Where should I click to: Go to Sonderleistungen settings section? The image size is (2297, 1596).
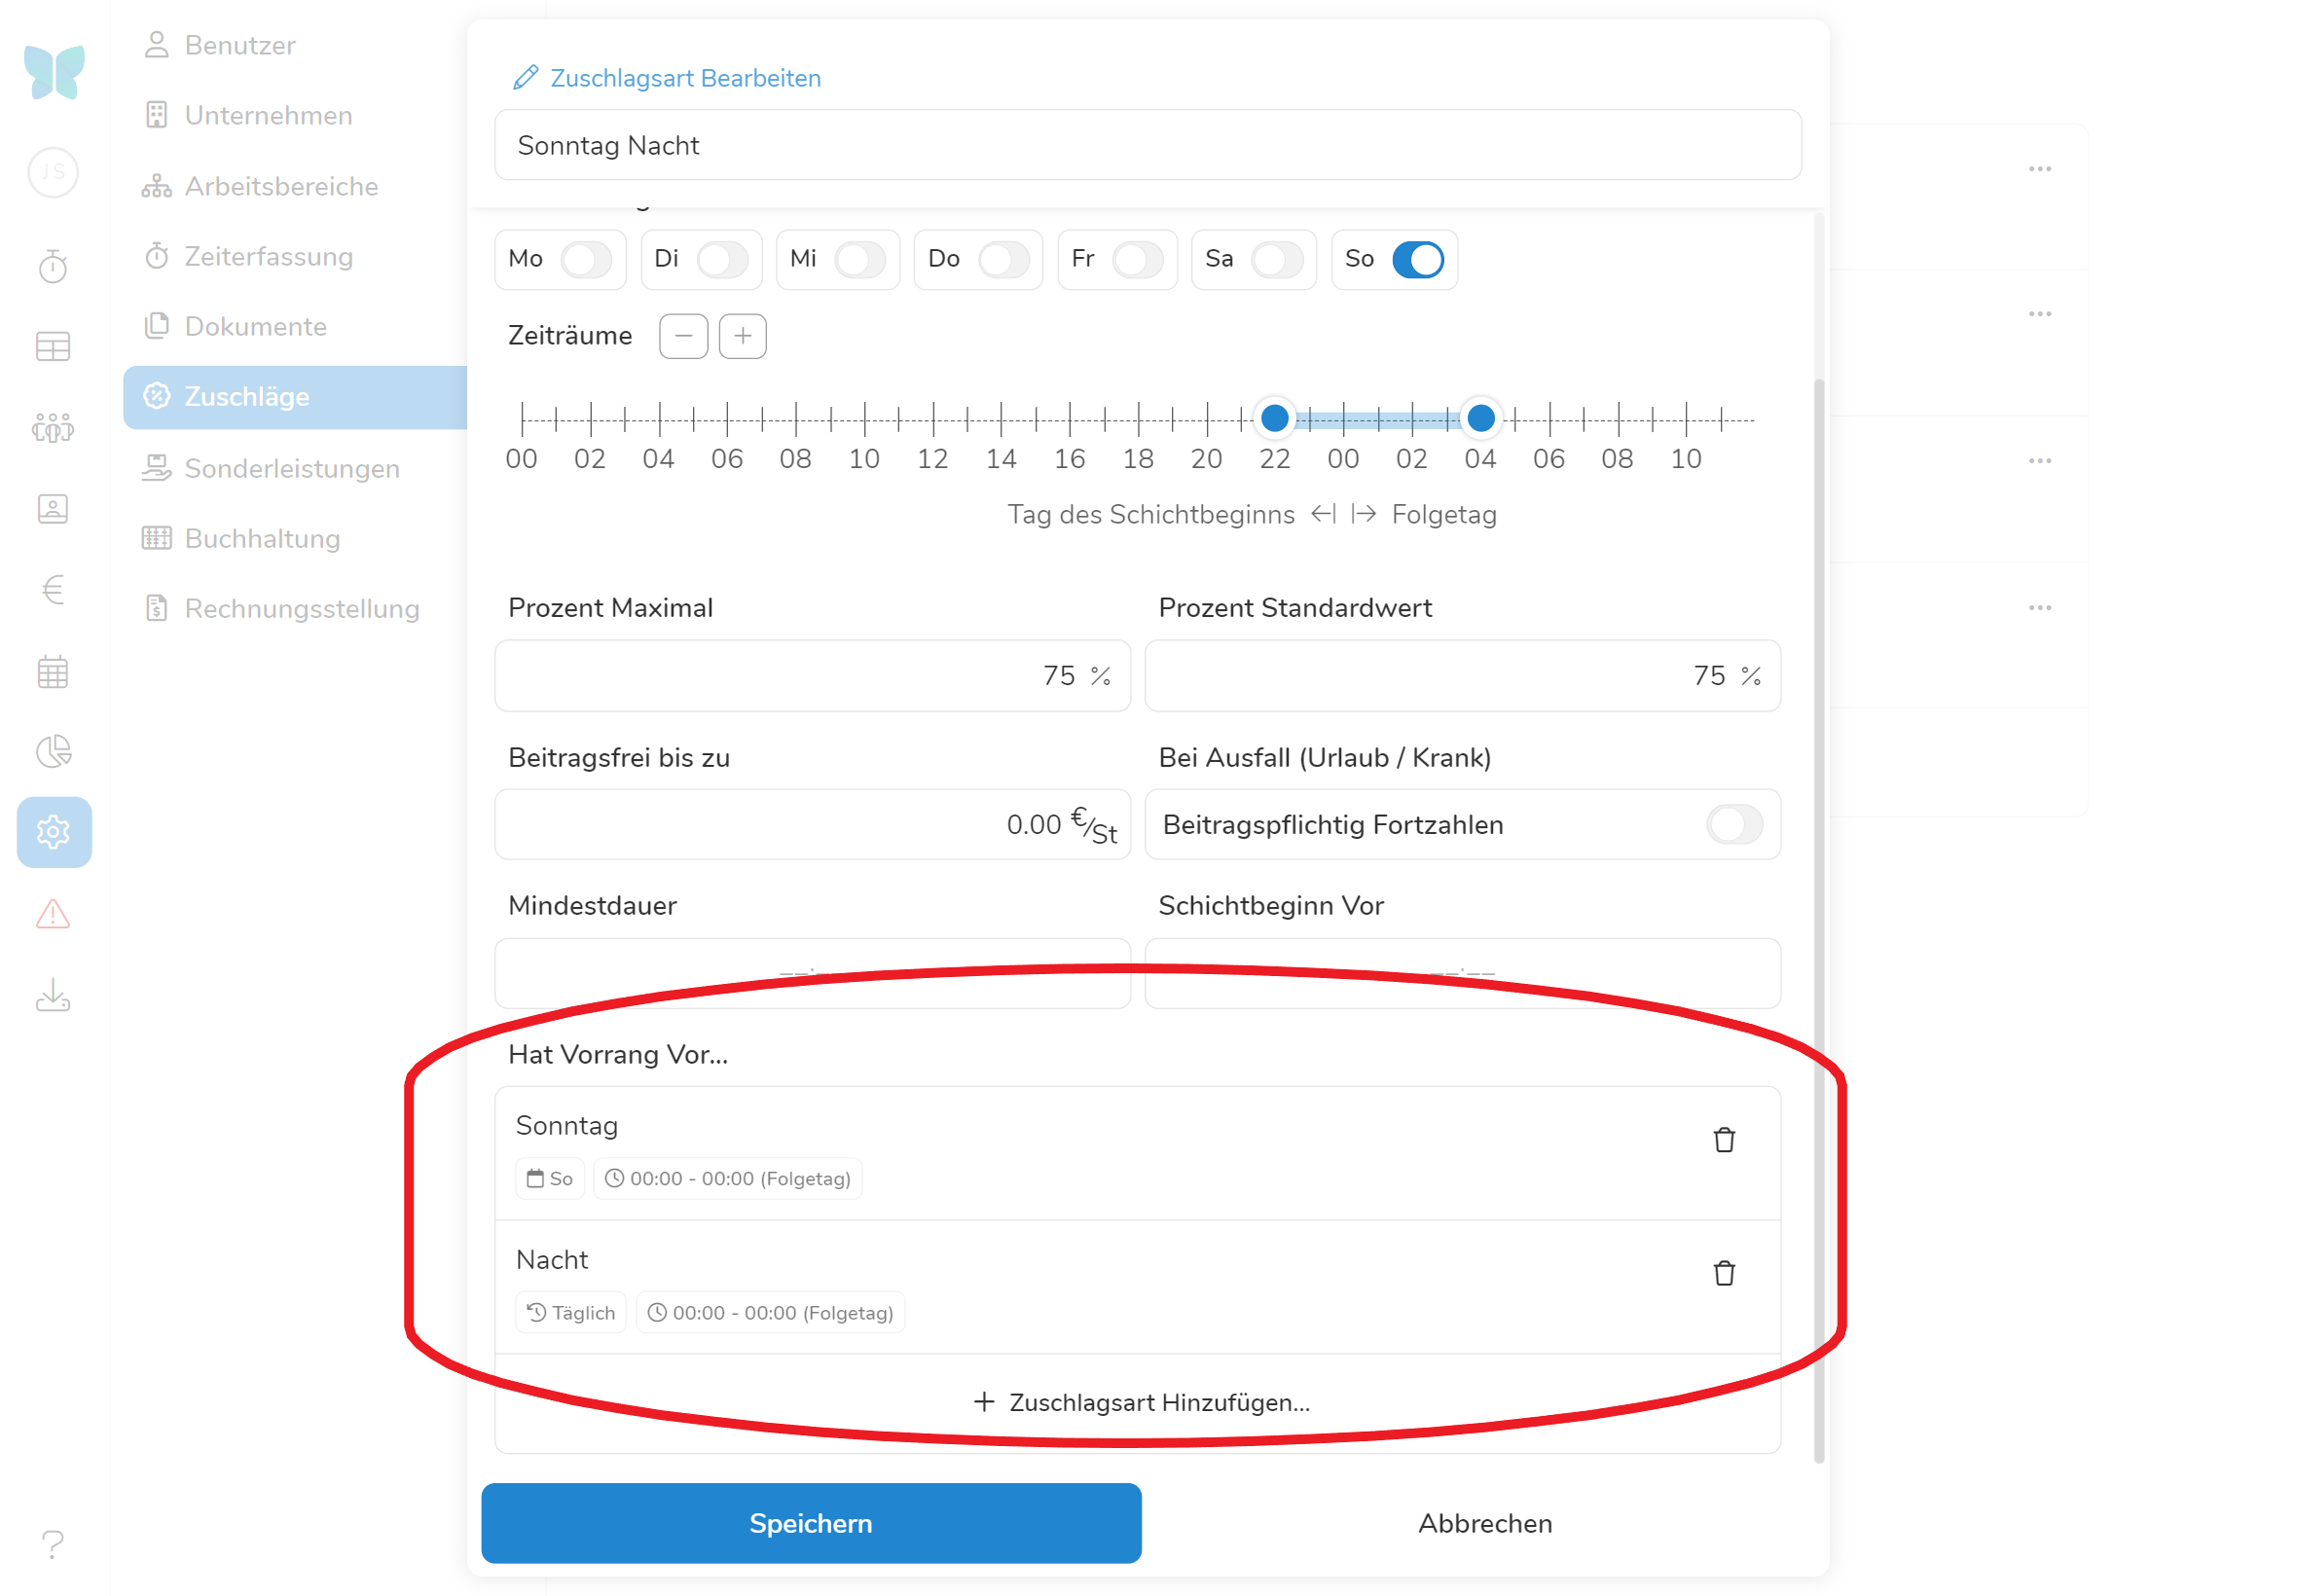tap(291, 468)
